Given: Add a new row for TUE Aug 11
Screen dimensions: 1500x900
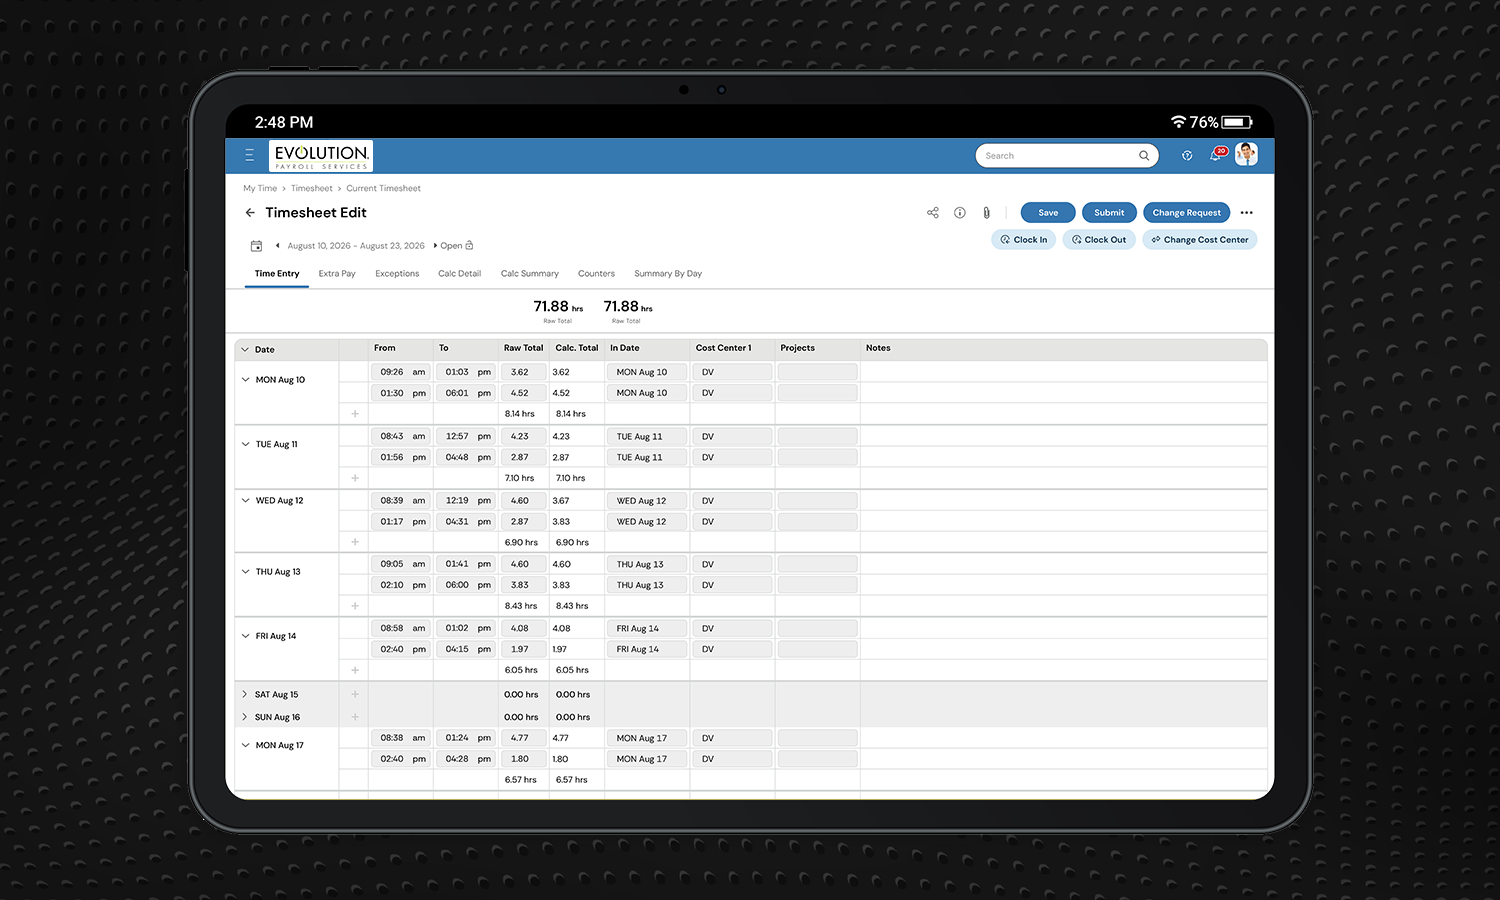Looking at the screenshot, I should tap(354, 478).
